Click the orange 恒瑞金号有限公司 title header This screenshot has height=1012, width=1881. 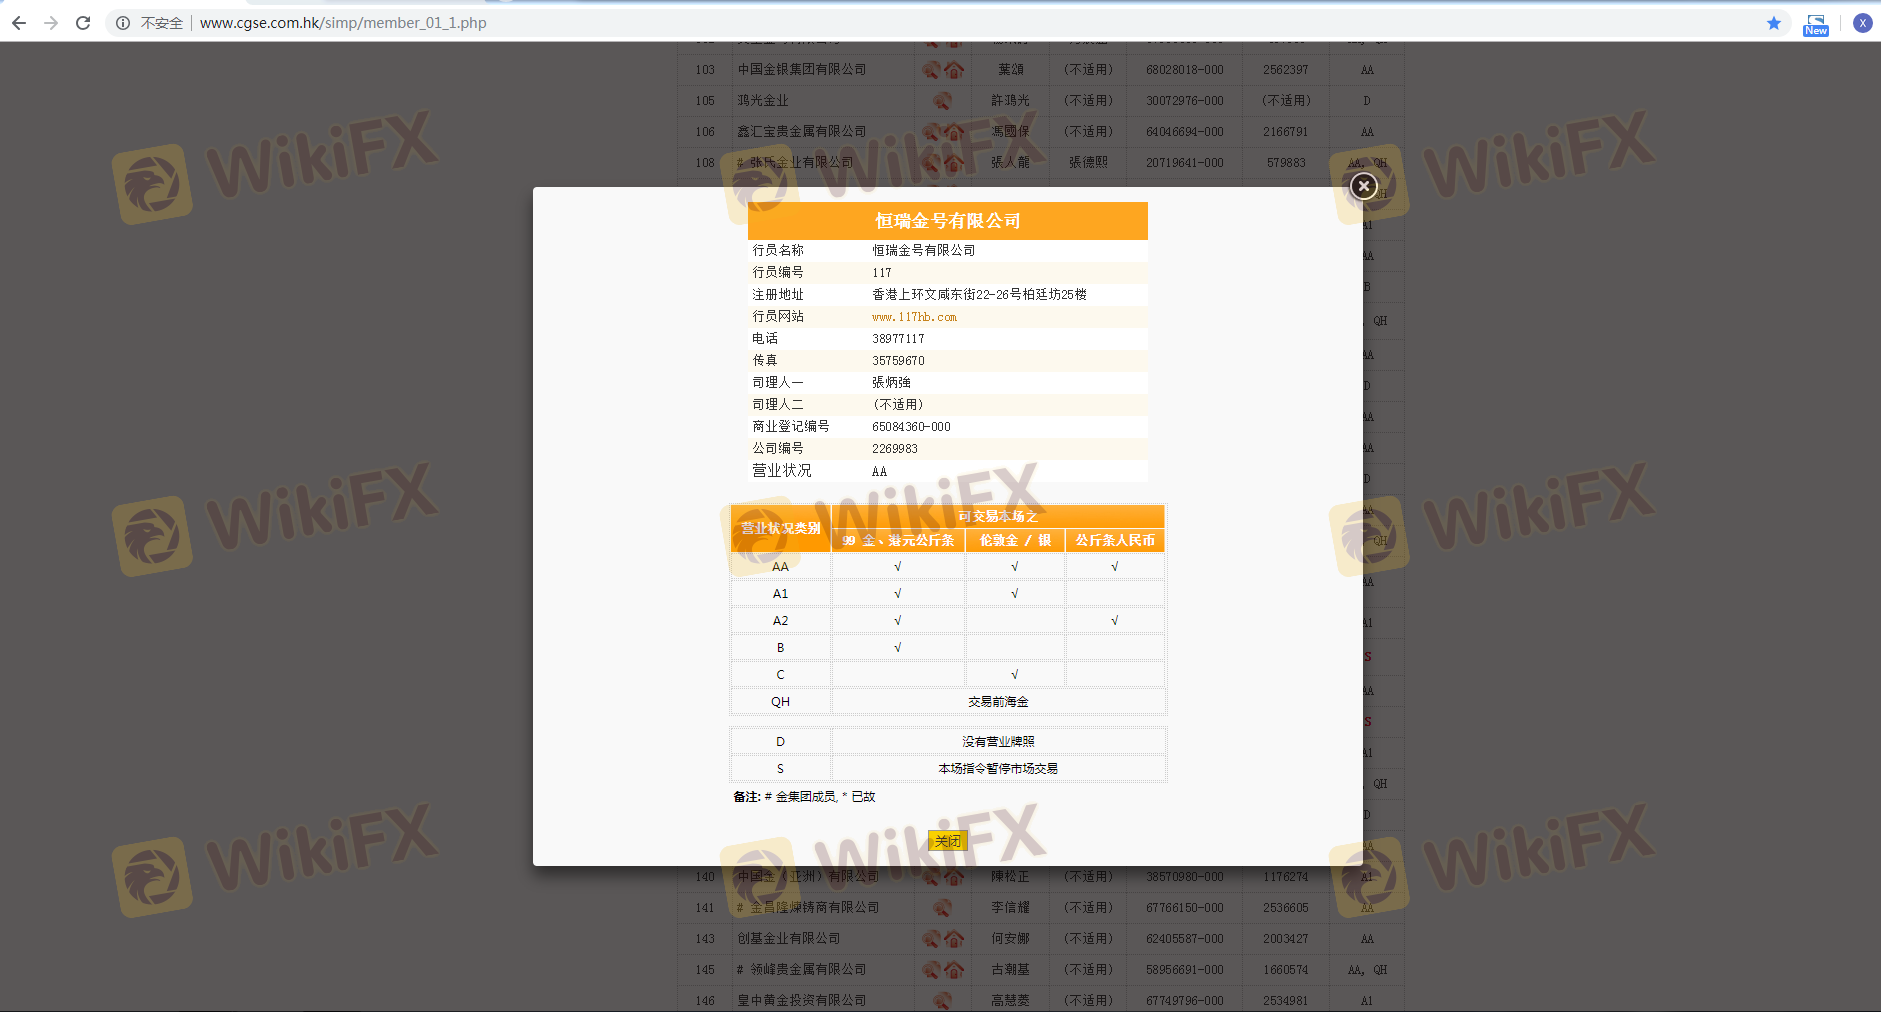[947, 221]
